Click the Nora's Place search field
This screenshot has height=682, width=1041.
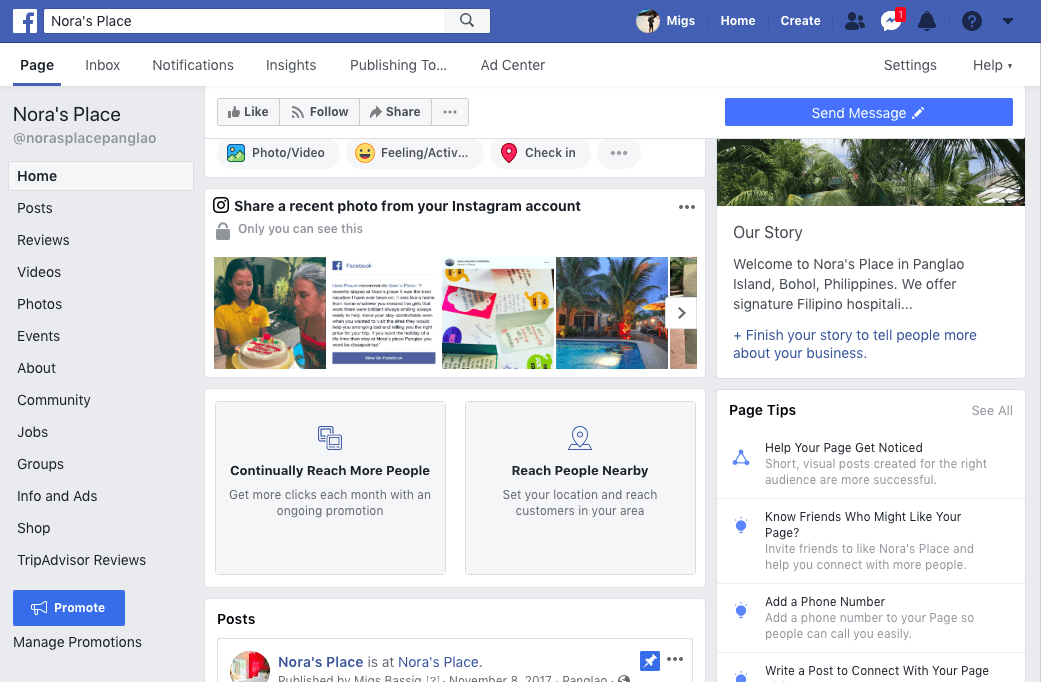244,21
